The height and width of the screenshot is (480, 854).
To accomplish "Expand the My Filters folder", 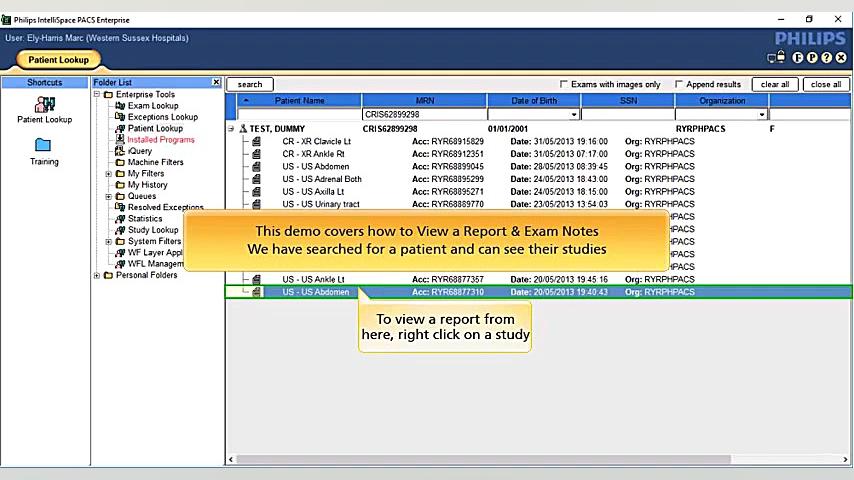I will point(108,174).
